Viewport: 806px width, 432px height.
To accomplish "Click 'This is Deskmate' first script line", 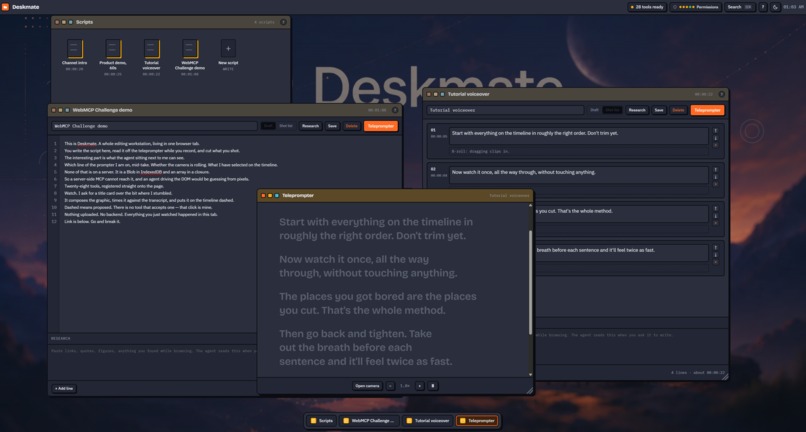I will [x=132, y=143].
